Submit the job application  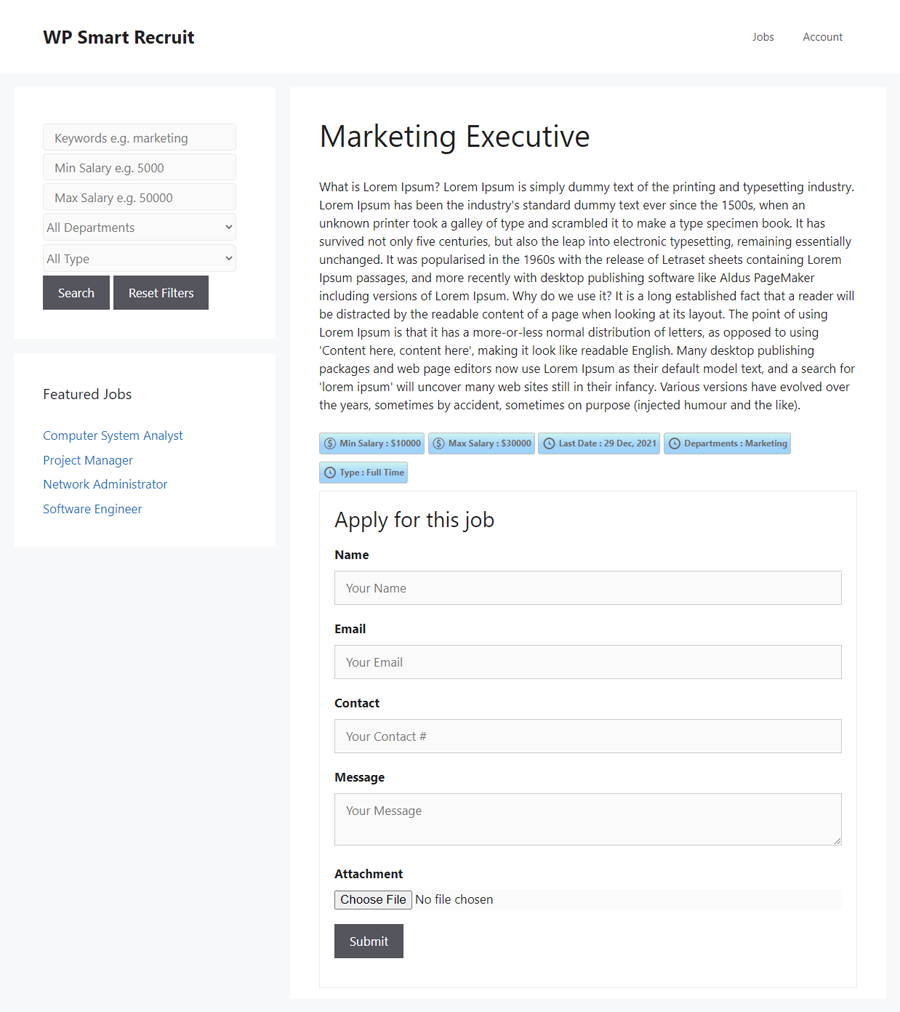point(369,941)
